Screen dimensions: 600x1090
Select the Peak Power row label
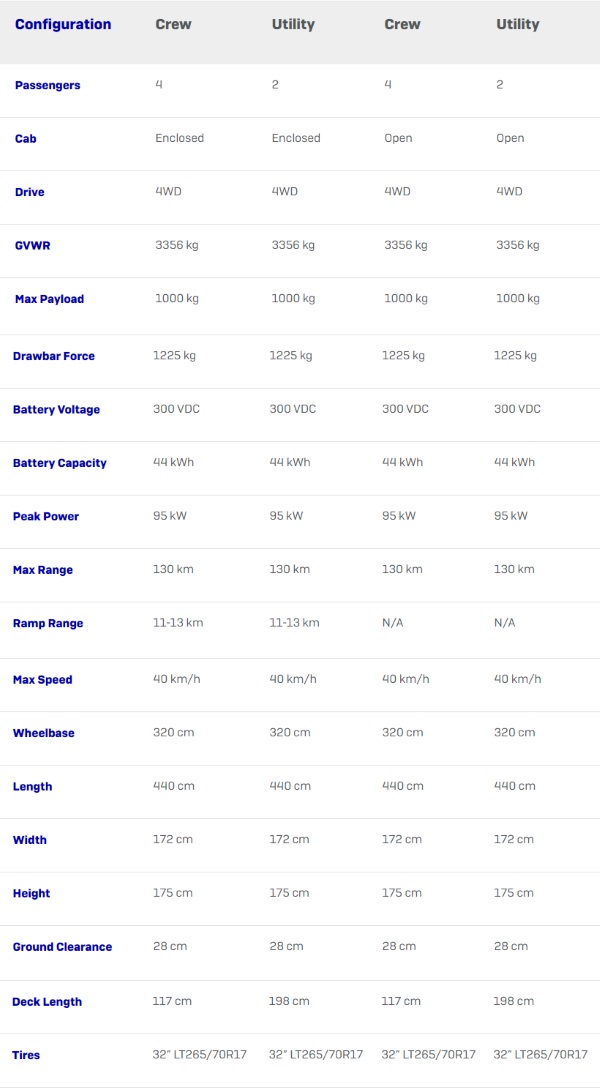pyautogui.click(x=46, y=516)
